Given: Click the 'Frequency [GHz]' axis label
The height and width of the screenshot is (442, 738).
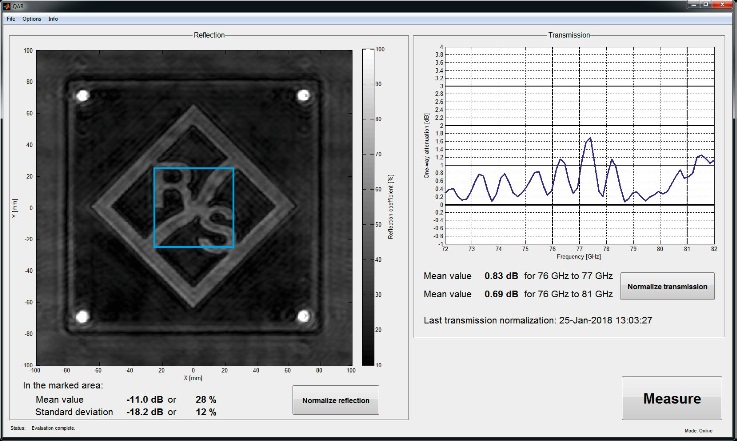Looking at the screenshot, I should [x=578, y=257].
